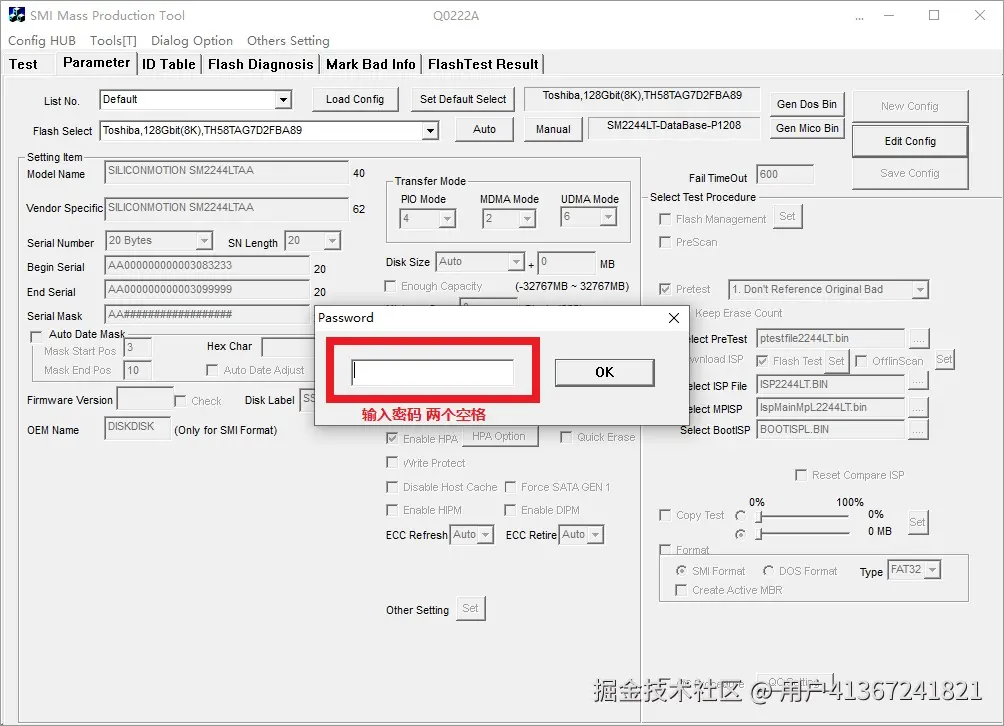Toggle the Enable HIPM checkbox
The height and width of the screenshot is (726, 1004).
(x=392, y=510)
